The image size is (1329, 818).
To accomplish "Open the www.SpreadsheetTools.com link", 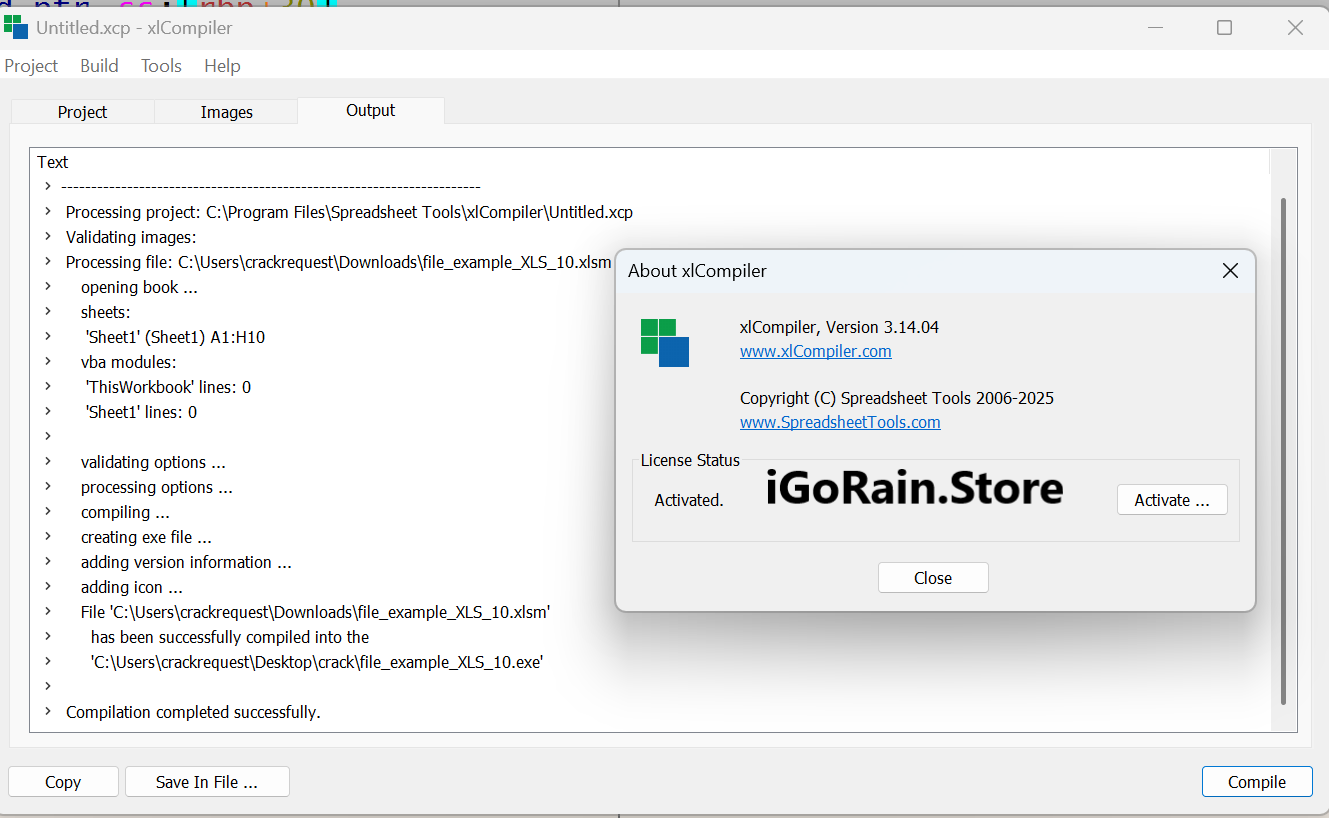I will (840, 422).
